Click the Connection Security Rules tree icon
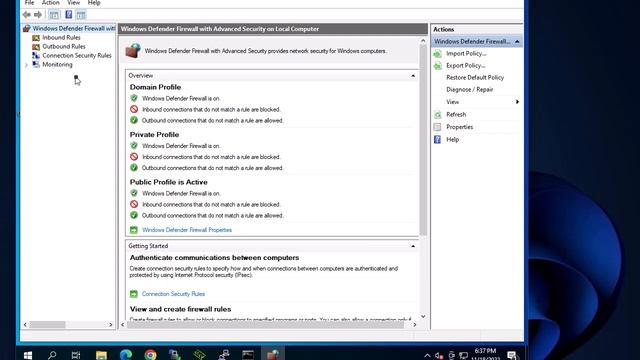The image size is (640, 360). click(36, 56)
